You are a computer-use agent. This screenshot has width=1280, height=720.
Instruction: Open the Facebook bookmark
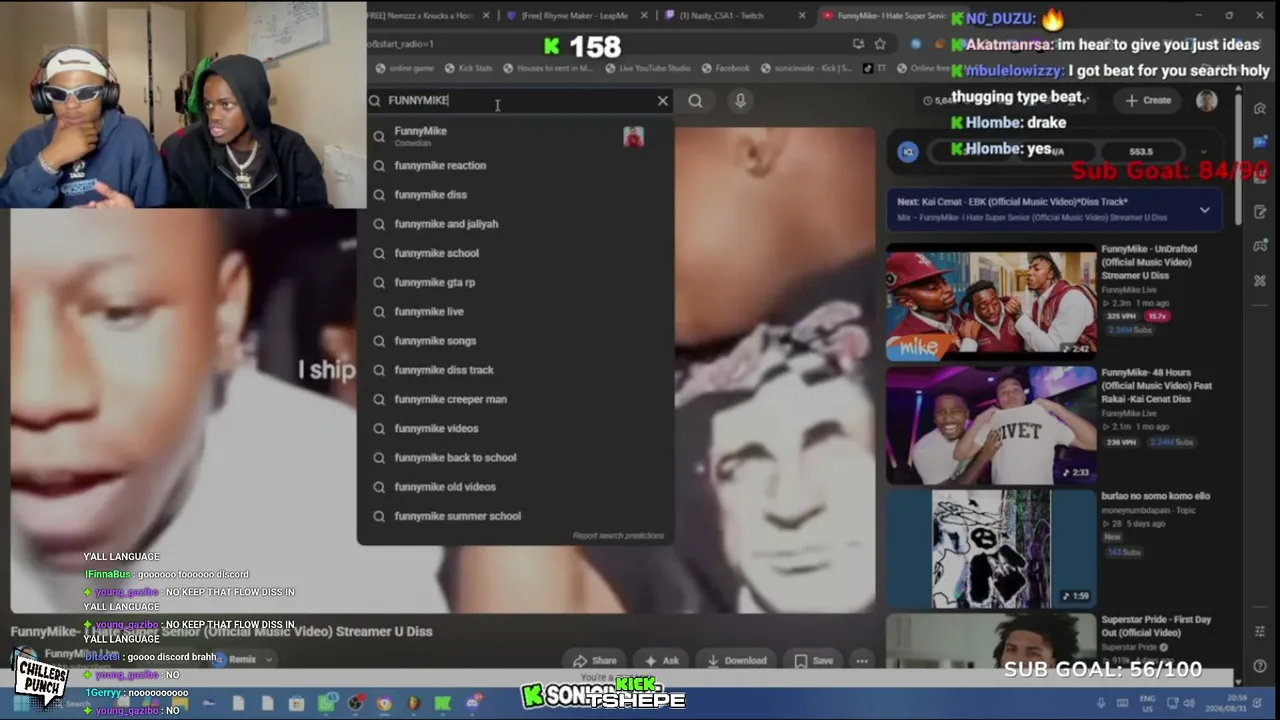click(x=725, y=68)
